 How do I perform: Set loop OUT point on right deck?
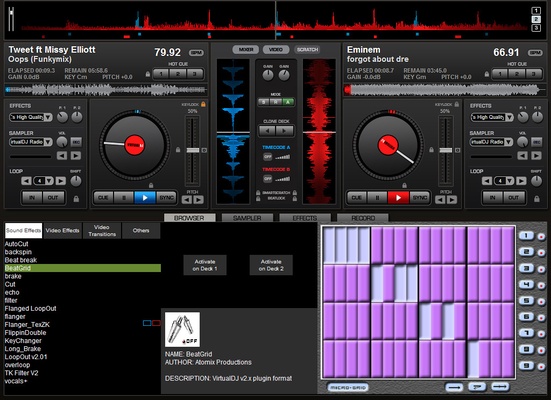[513, 198]
